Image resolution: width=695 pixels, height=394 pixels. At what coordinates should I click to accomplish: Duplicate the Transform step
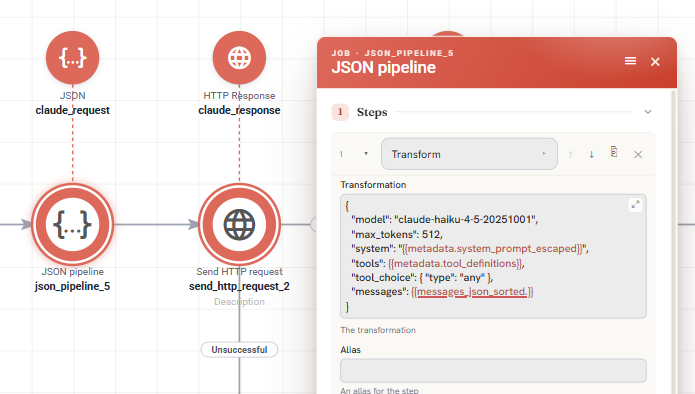click(614, 152)
